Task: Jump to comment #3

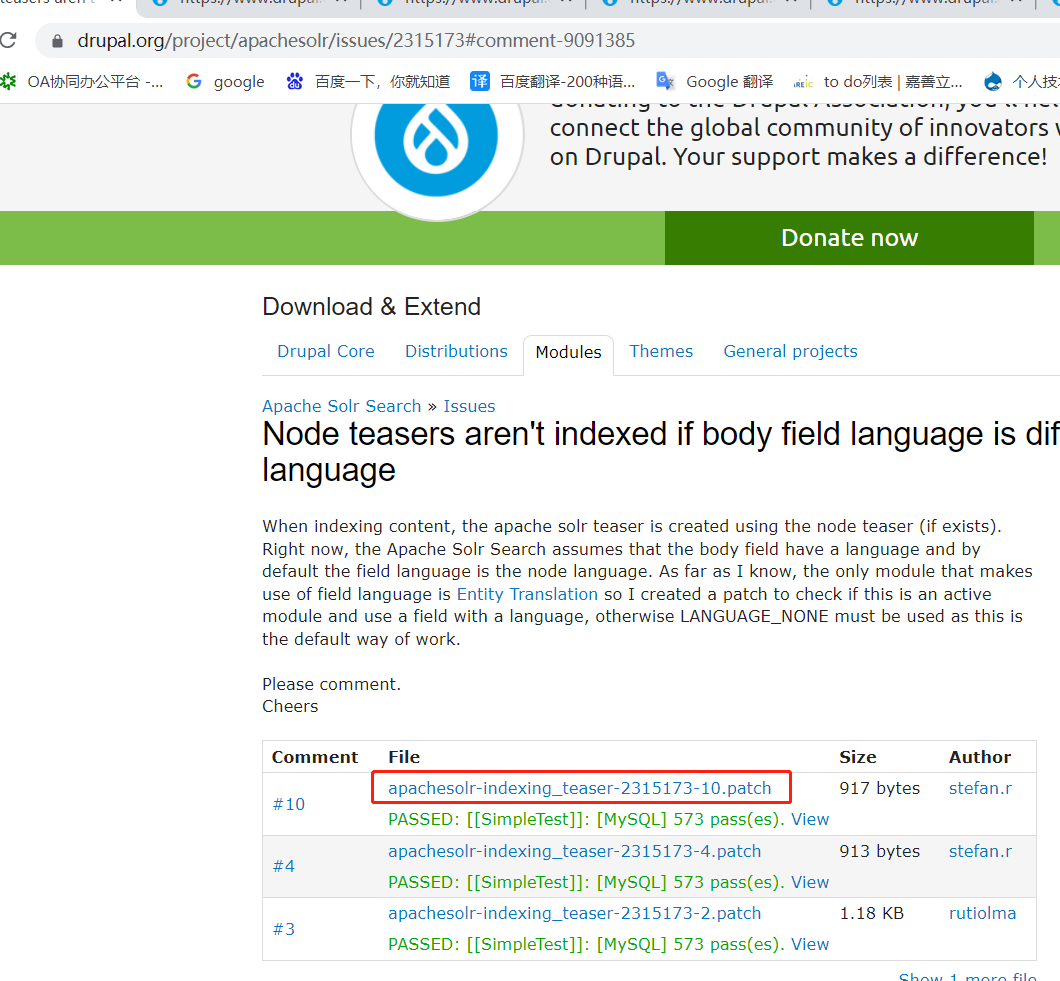Action: click(x=284, y=930)
